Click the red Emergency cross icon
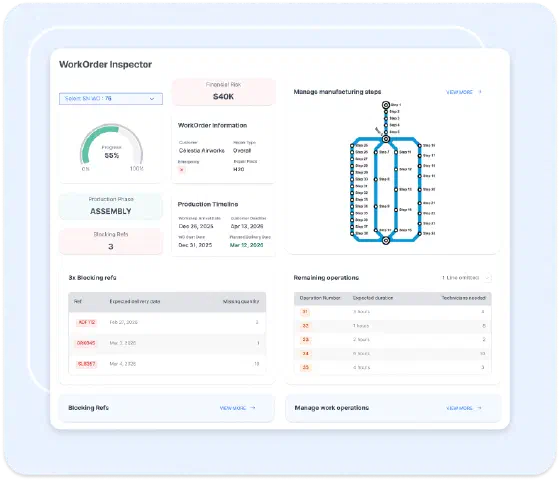 coord(182,170)
